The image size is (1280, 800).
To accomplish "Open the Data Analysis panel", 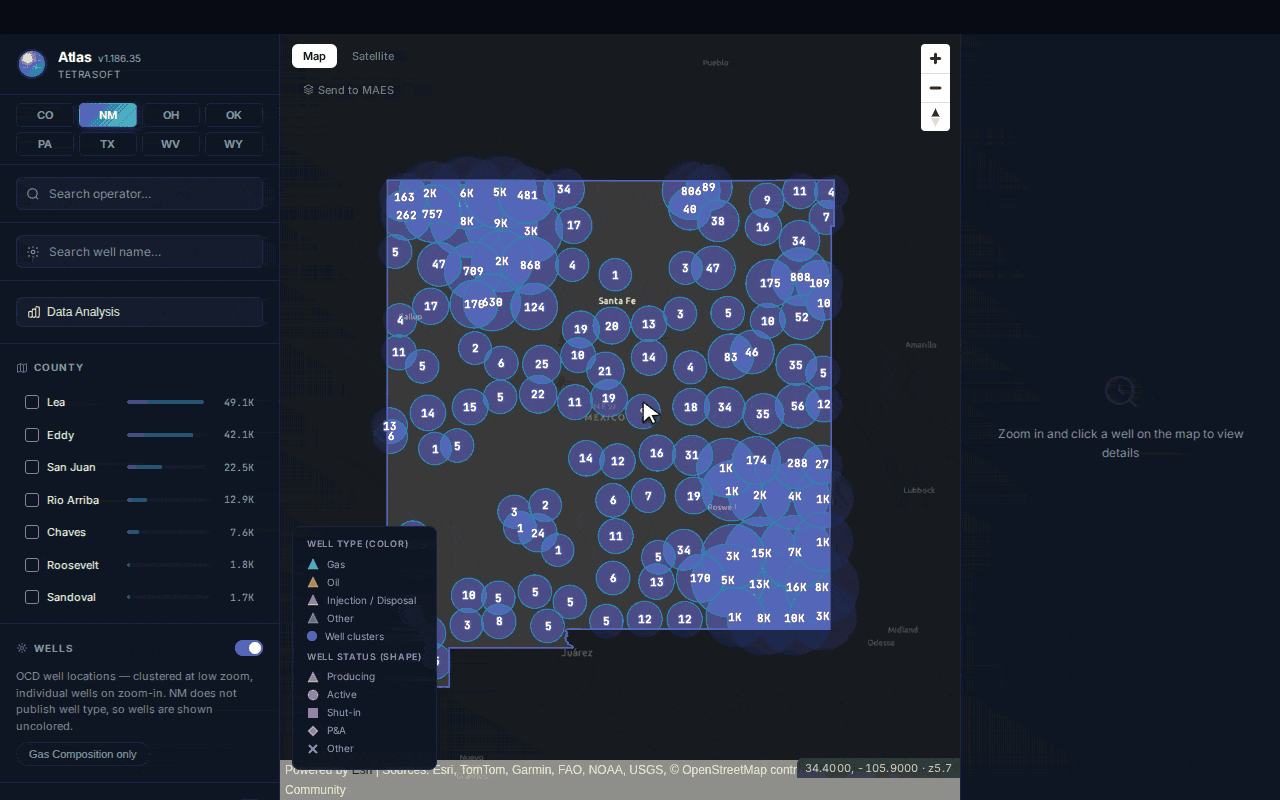I will coord(140,312).
